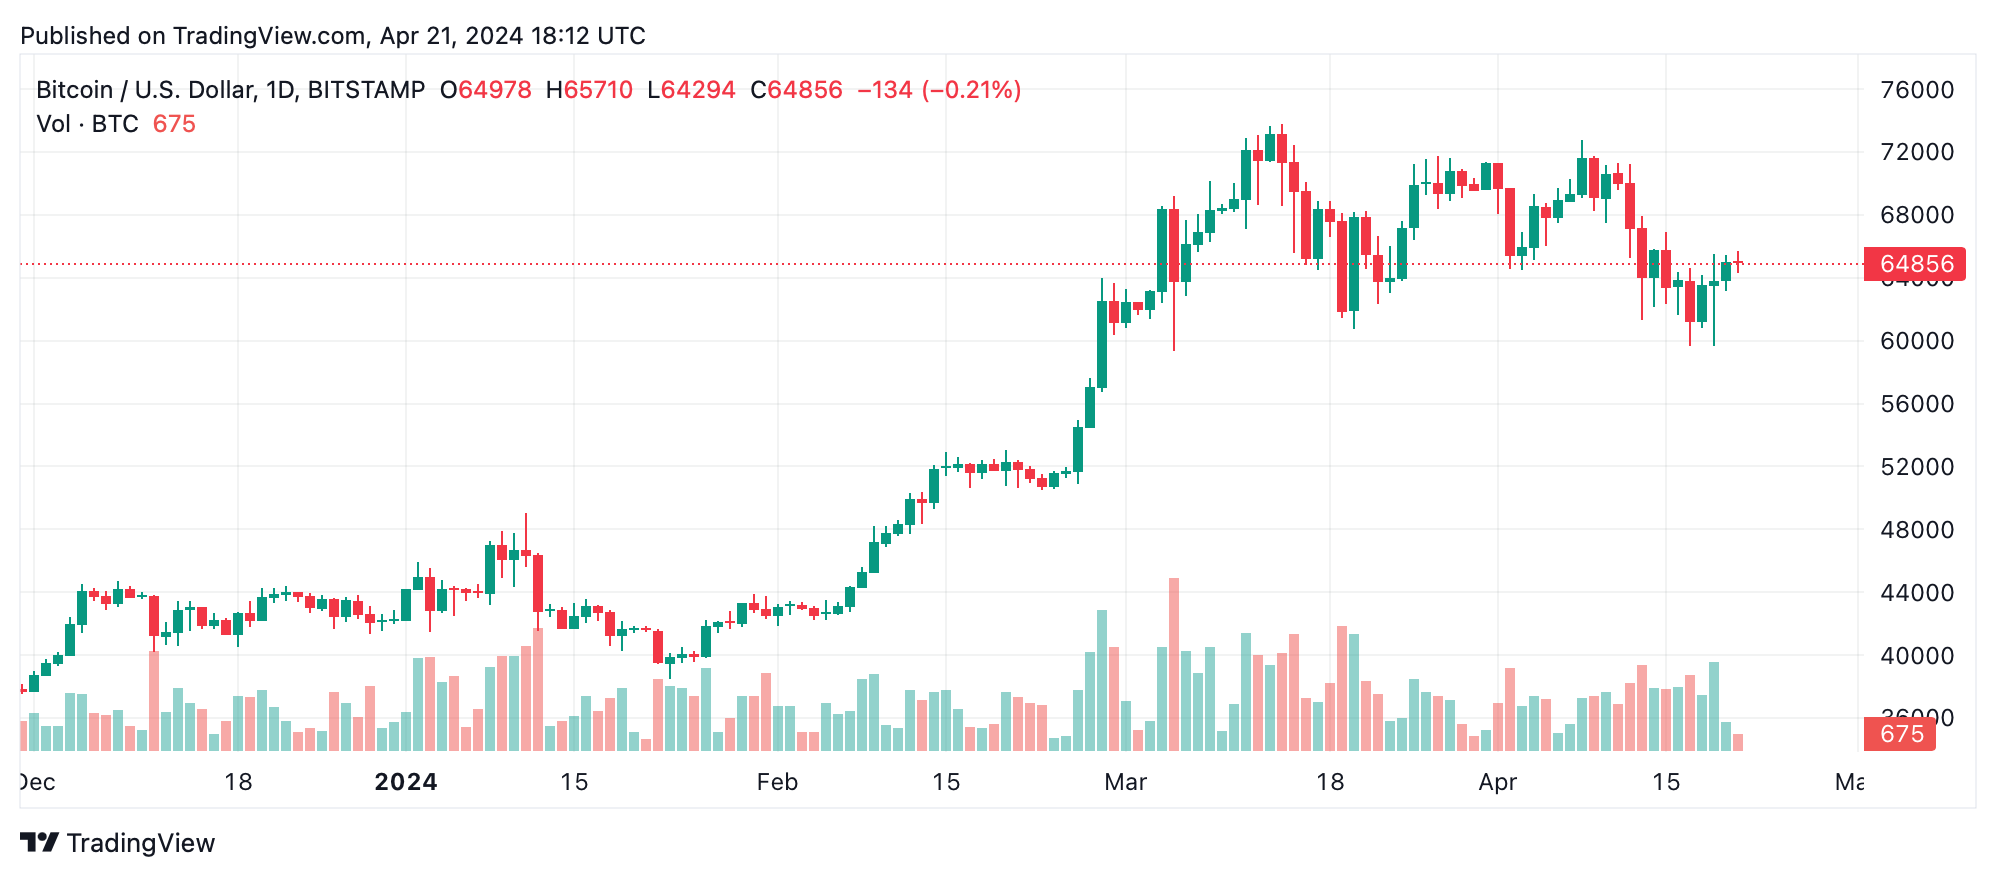Screen dimensions: 1996x878
Task: Click the TradingView logo icon
Action: coord(40,843)
